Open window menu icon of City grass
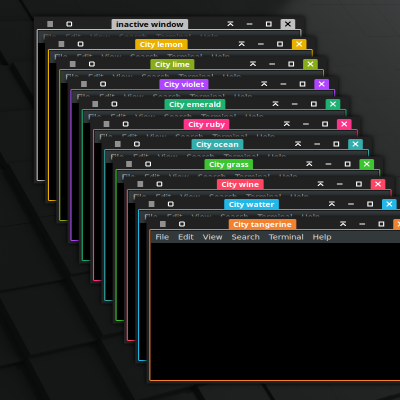The image size is (400, 400). point(129,164)
